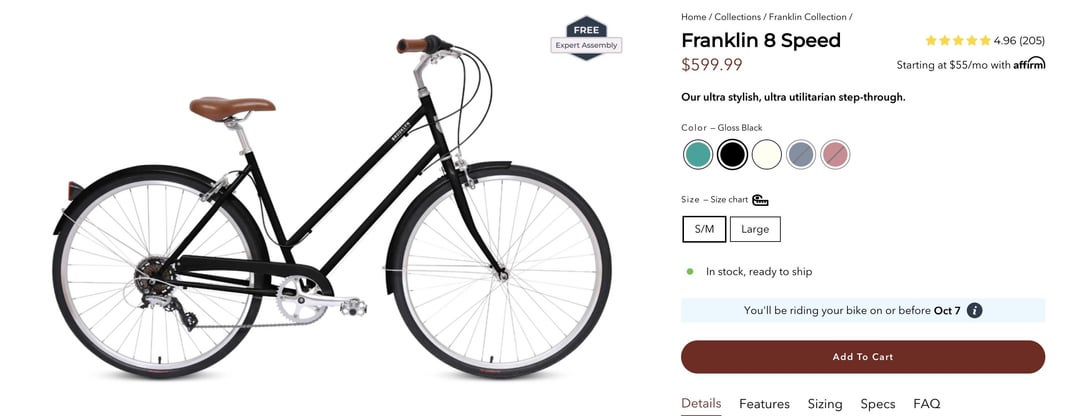1080x416 pixels.
Task: Choose the cream white color swatch
Action: pyautogui.click(x=767, y=154)
